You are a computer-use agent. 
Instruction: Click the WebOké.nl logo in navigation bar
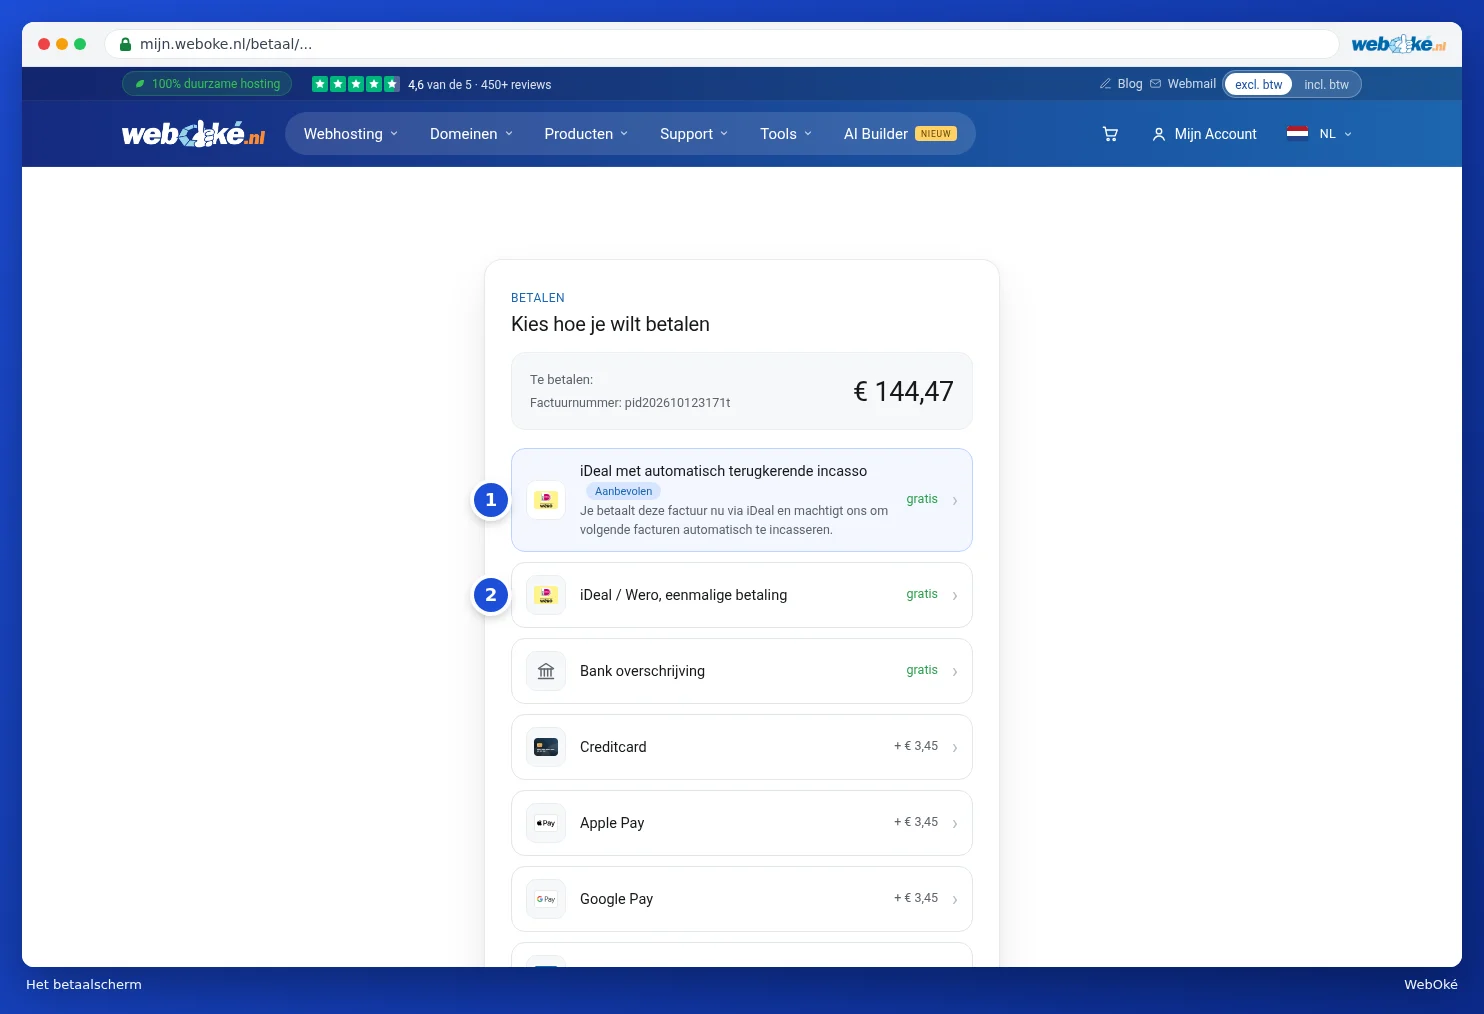click(193, 134)
